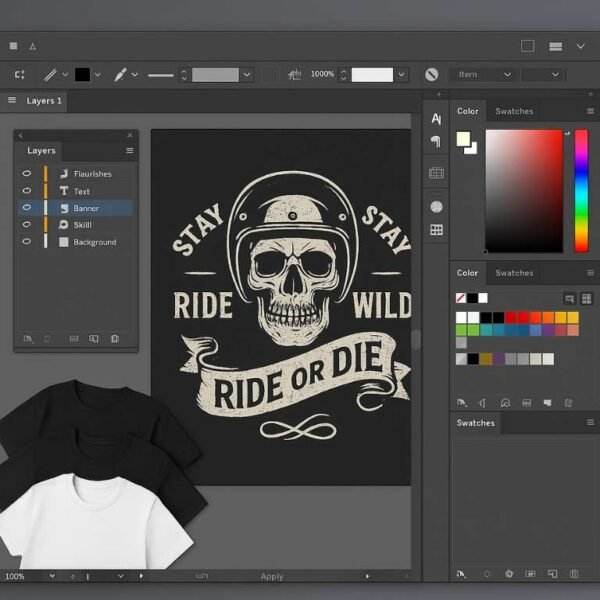This screenshot has width=600, height=600.
Task: Open the upper Color panel menu icon
Action: point(590,111)
